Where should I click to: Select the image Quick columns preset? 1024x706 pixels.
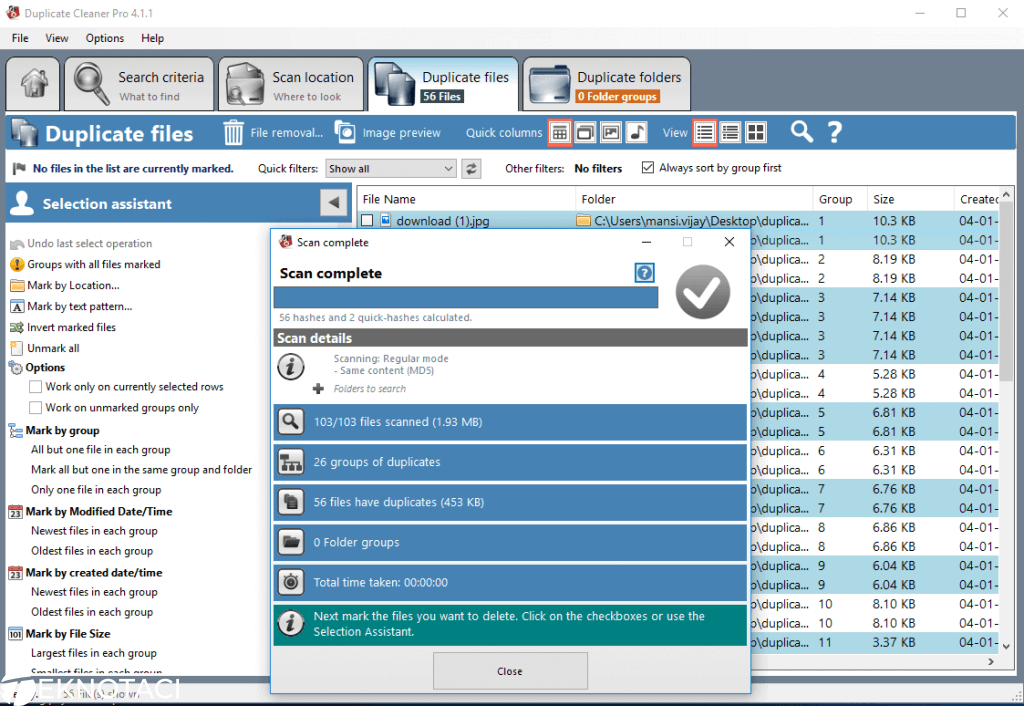click(611, 133)
